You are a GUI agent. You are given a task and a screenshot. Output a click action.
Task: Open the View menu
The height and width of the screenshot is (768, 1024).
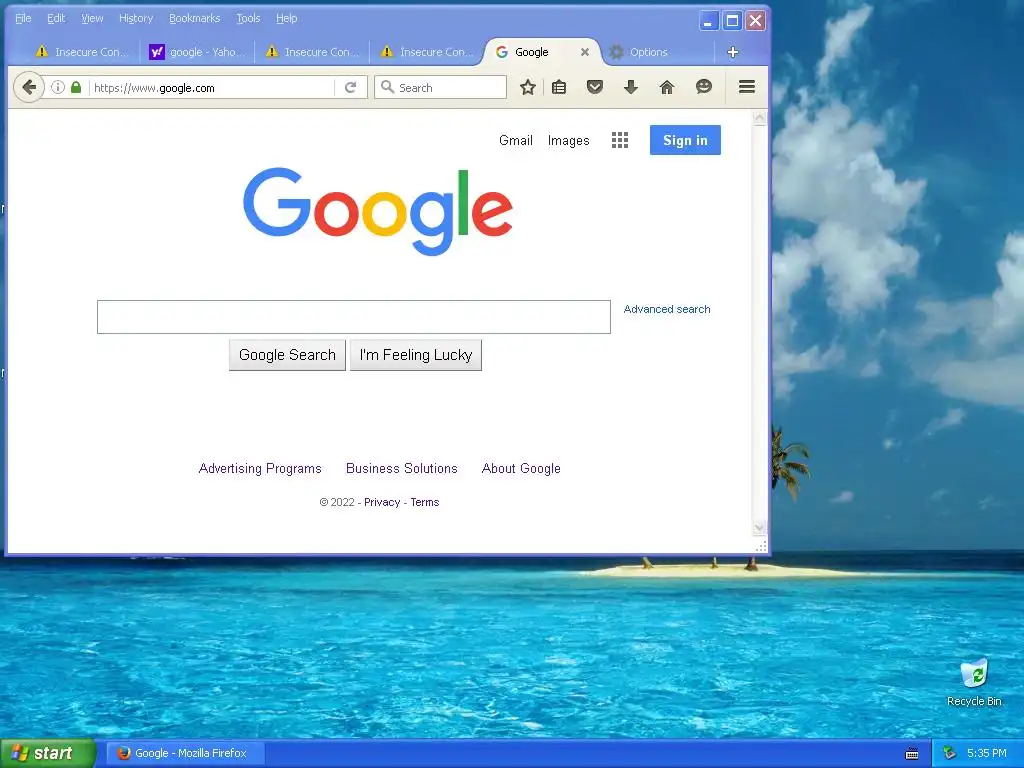92,18
